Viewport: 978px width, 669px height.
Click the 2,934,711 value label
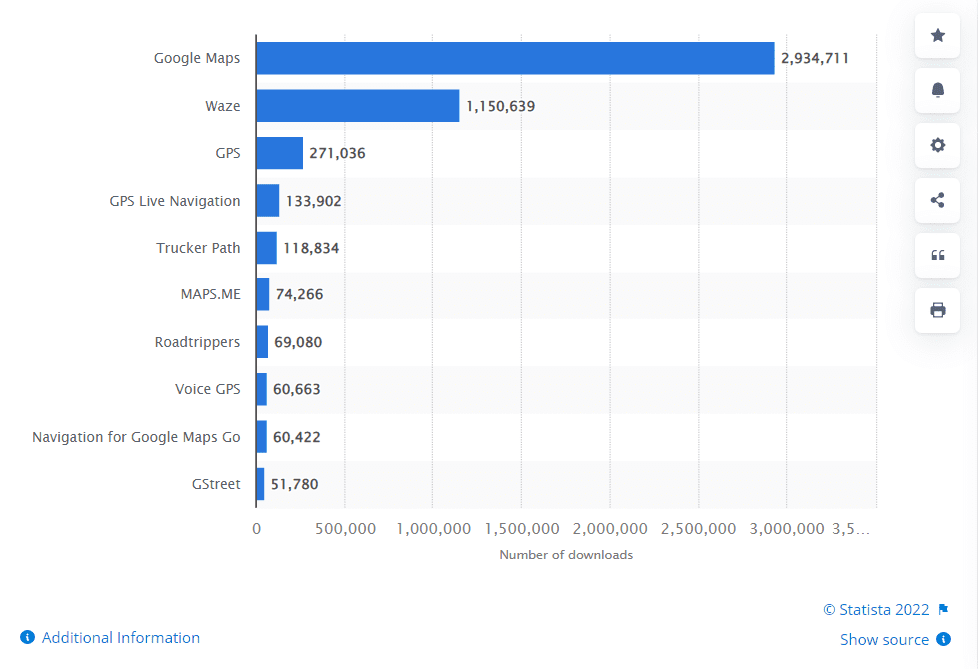[x=815, y=59]
